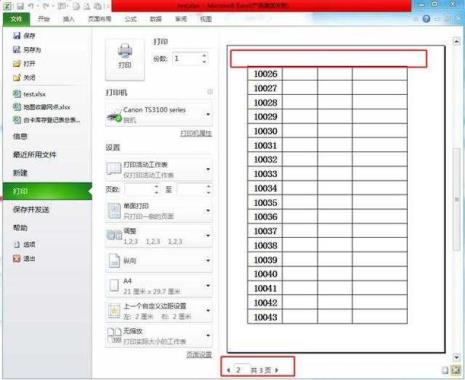Click the preview vertical scrollbar thumb
The image size is (465, 380).
tap(456, 199)
